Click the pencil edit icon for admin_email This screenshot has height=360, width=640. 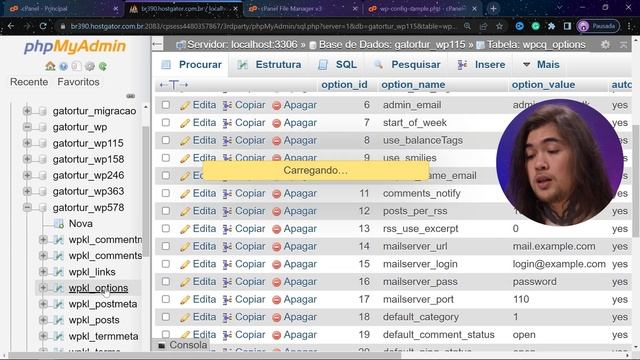[184, 105]
